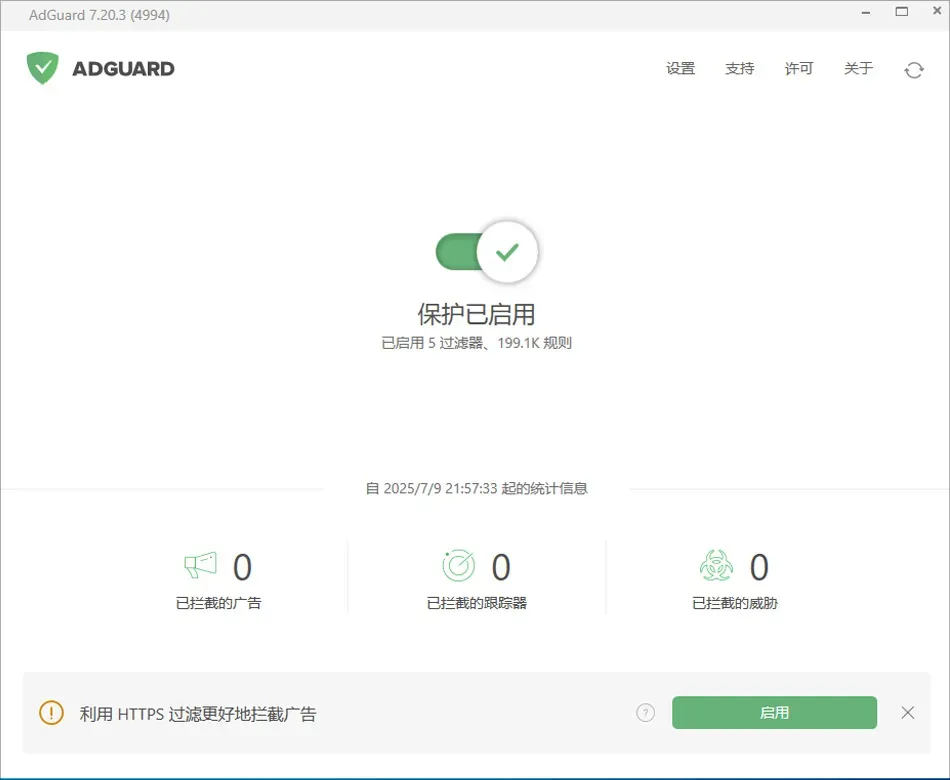
Task: Click the 已拦截的跟踪器 label
Action: pos(477,603)
